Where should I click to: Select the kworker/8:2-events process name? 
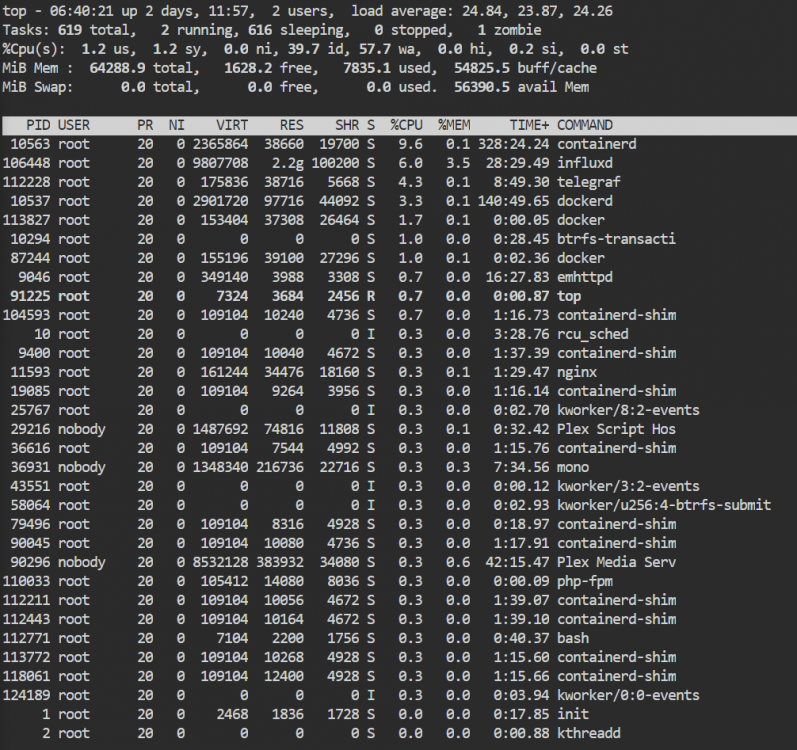(628, 410)
